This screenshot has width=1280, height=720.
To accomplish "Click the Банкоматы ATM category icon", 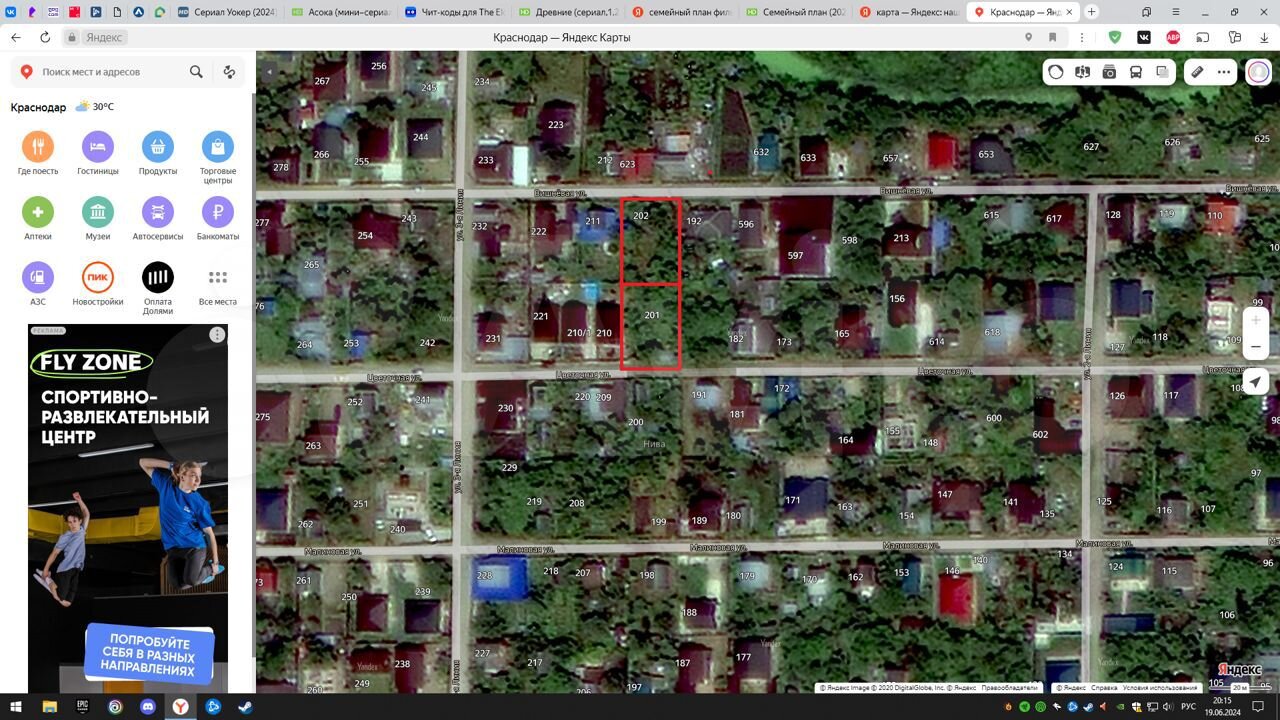I will point(217,213).
